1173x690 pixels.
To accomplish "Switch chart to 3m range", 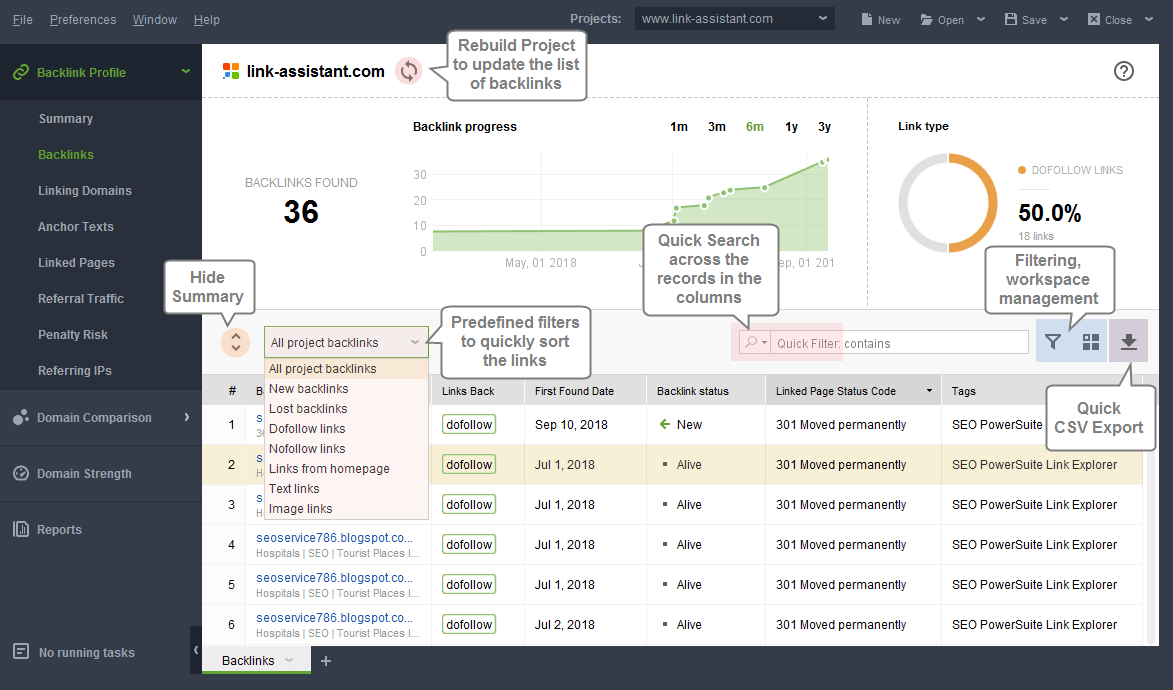I will click(x=717, y=126).
